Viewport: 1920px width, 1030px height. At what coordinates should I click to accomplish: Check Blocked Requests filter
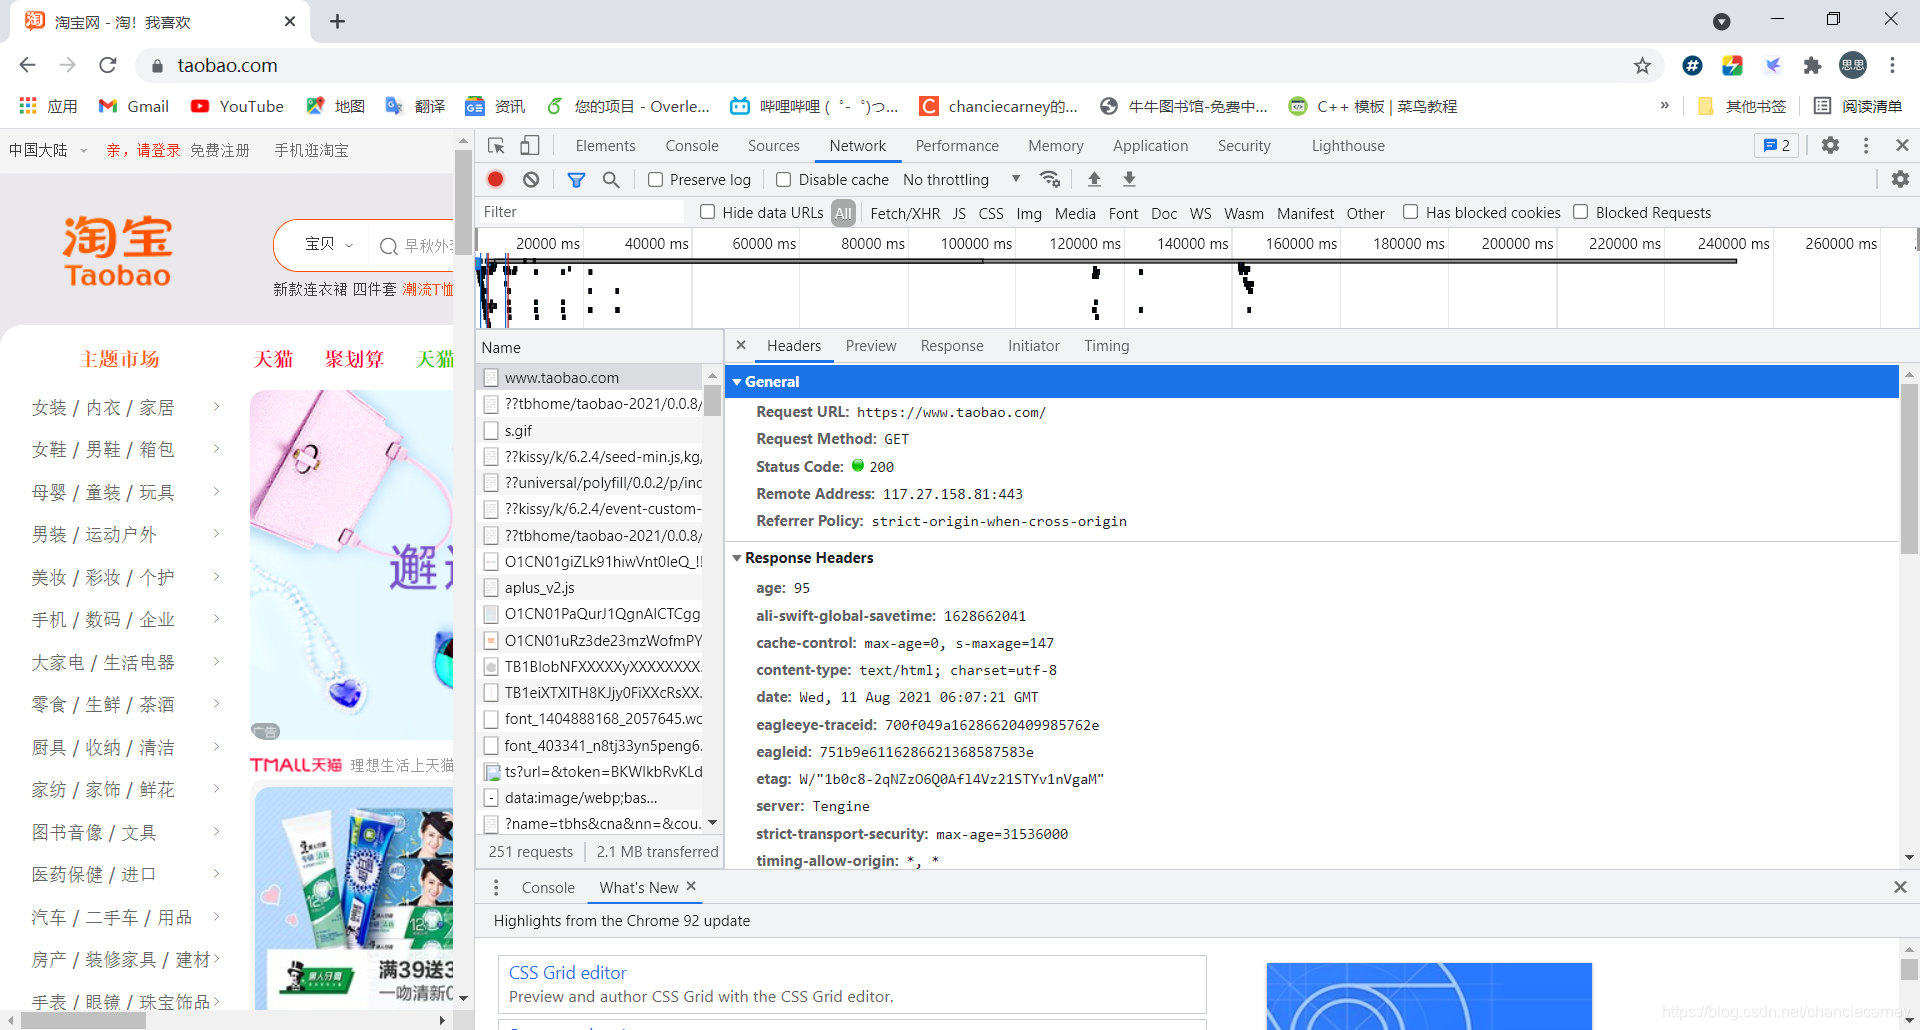tap(1581, 212)
